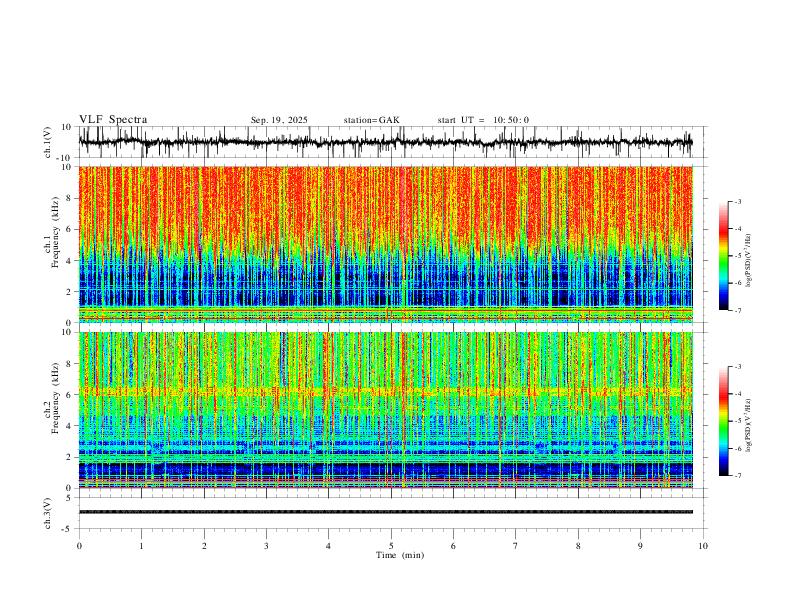Click the time axis tick label "0"

79,546
